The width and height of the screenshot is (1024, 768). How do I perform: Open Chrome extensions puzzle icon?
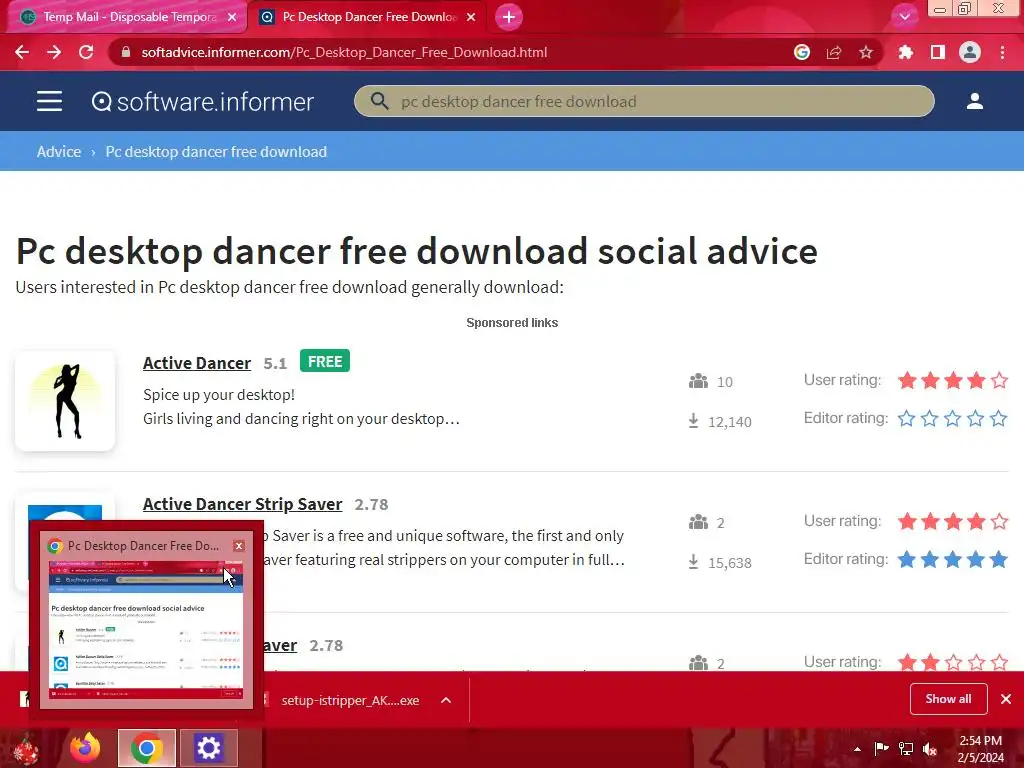tap(906, 52)
